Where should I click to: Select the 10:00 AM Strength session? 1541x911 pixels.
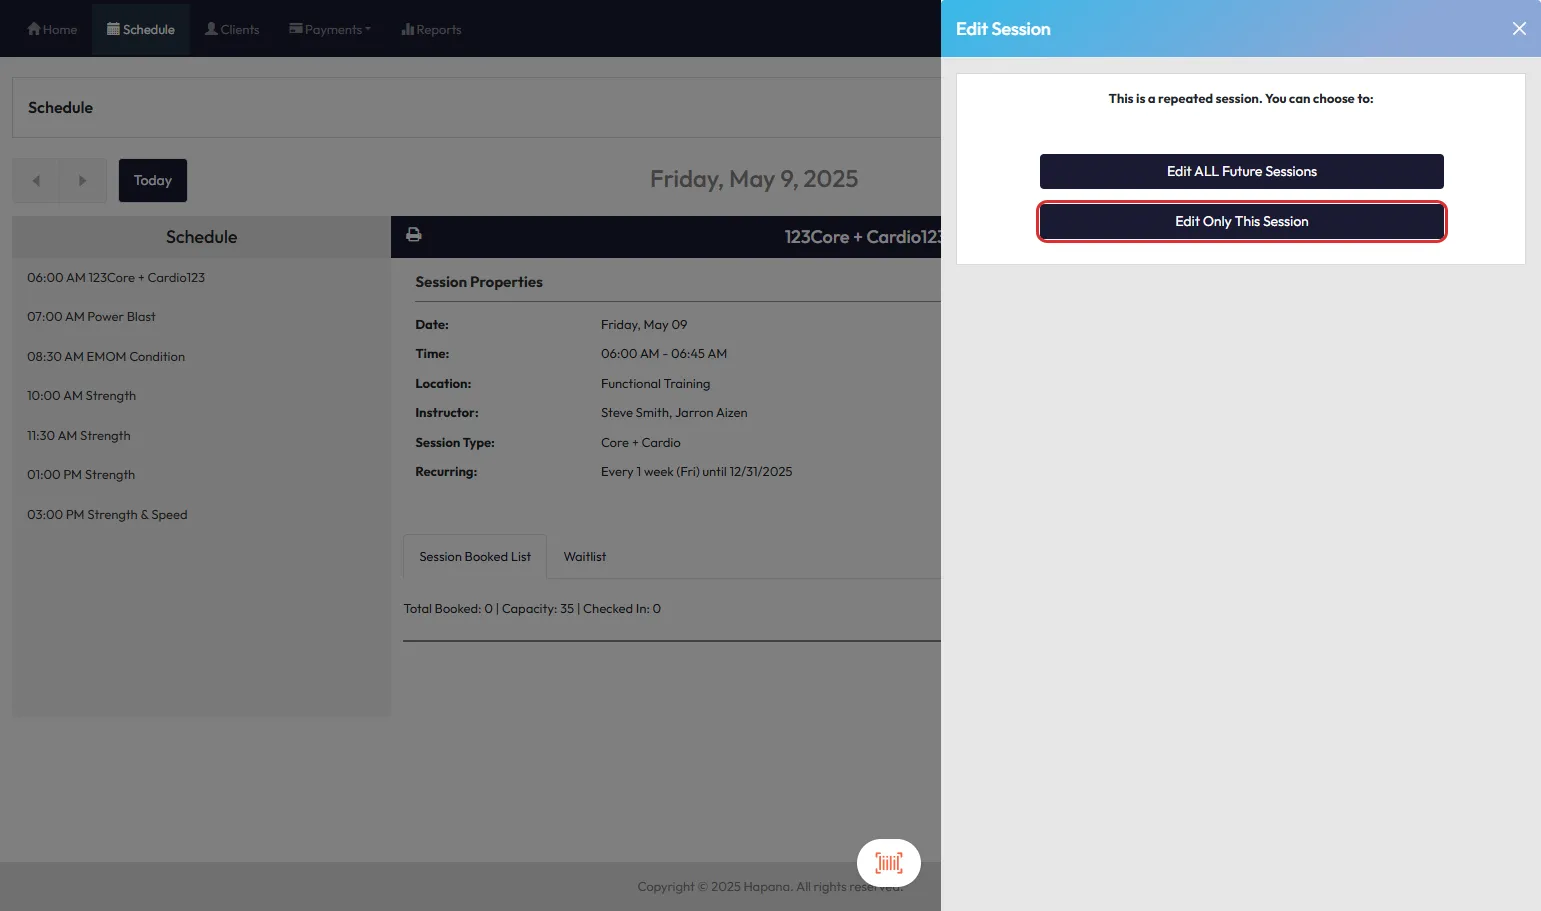[81, 396]
